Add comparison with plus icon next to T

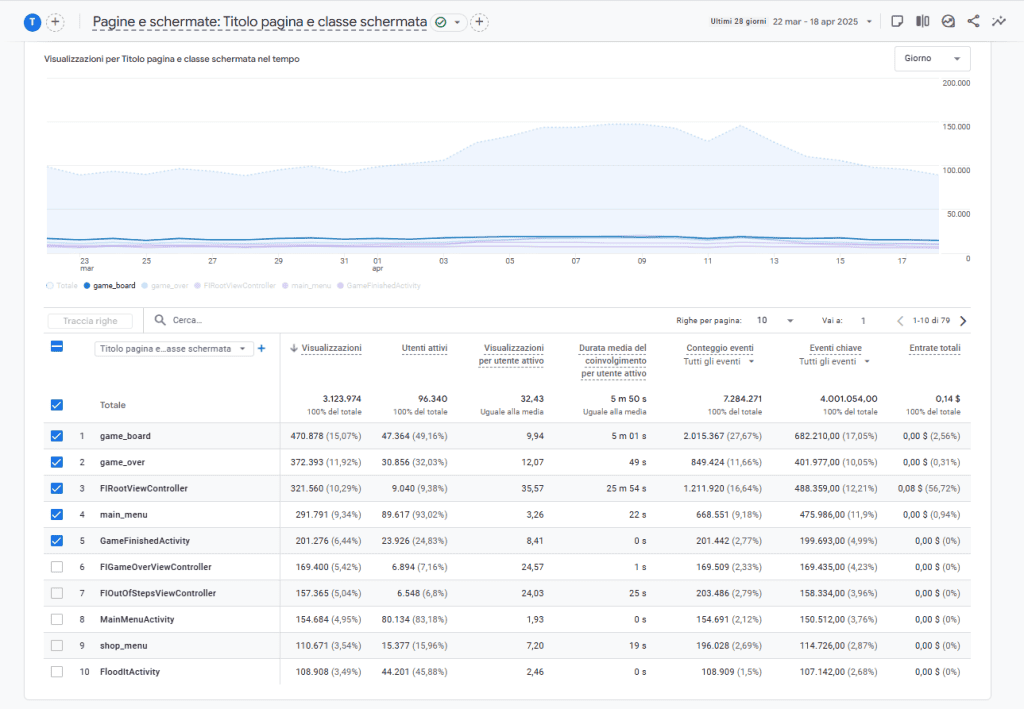[x=56, y=22]
